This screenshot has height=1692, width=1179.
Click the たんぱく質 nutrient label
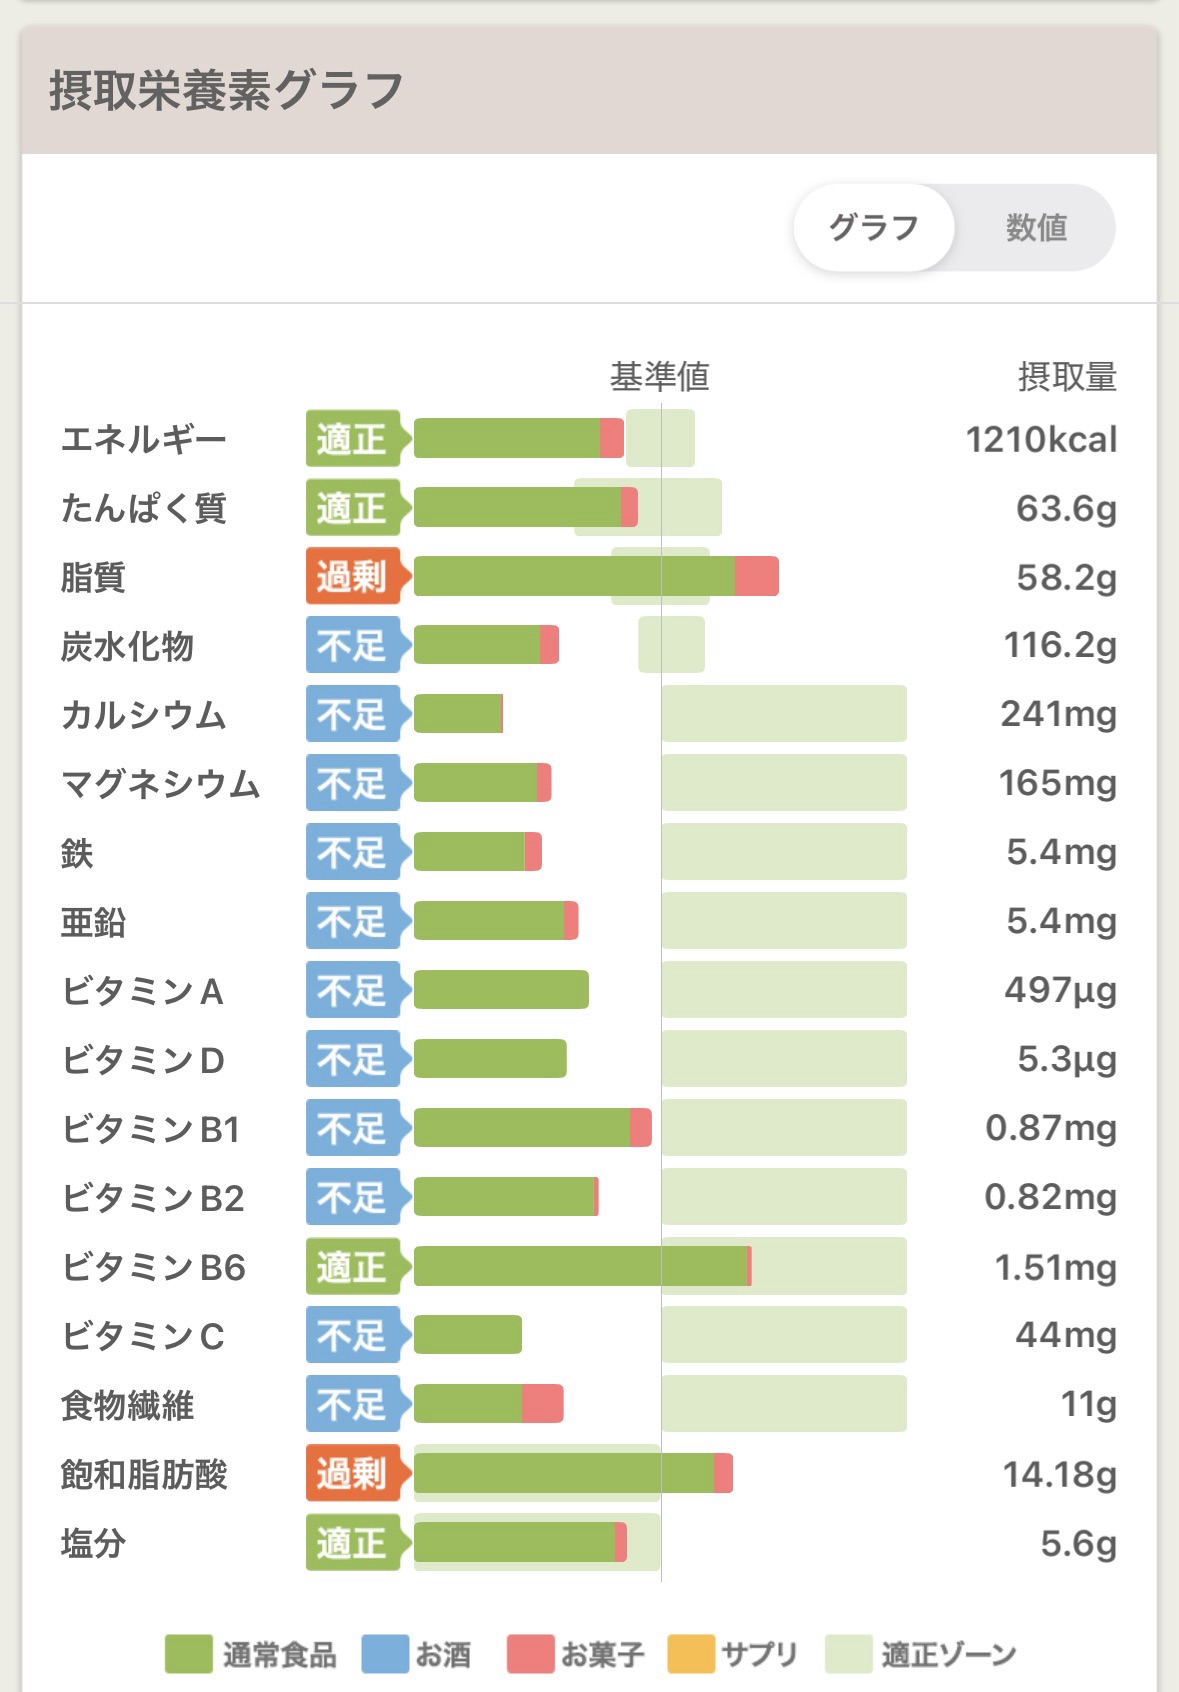144,508
